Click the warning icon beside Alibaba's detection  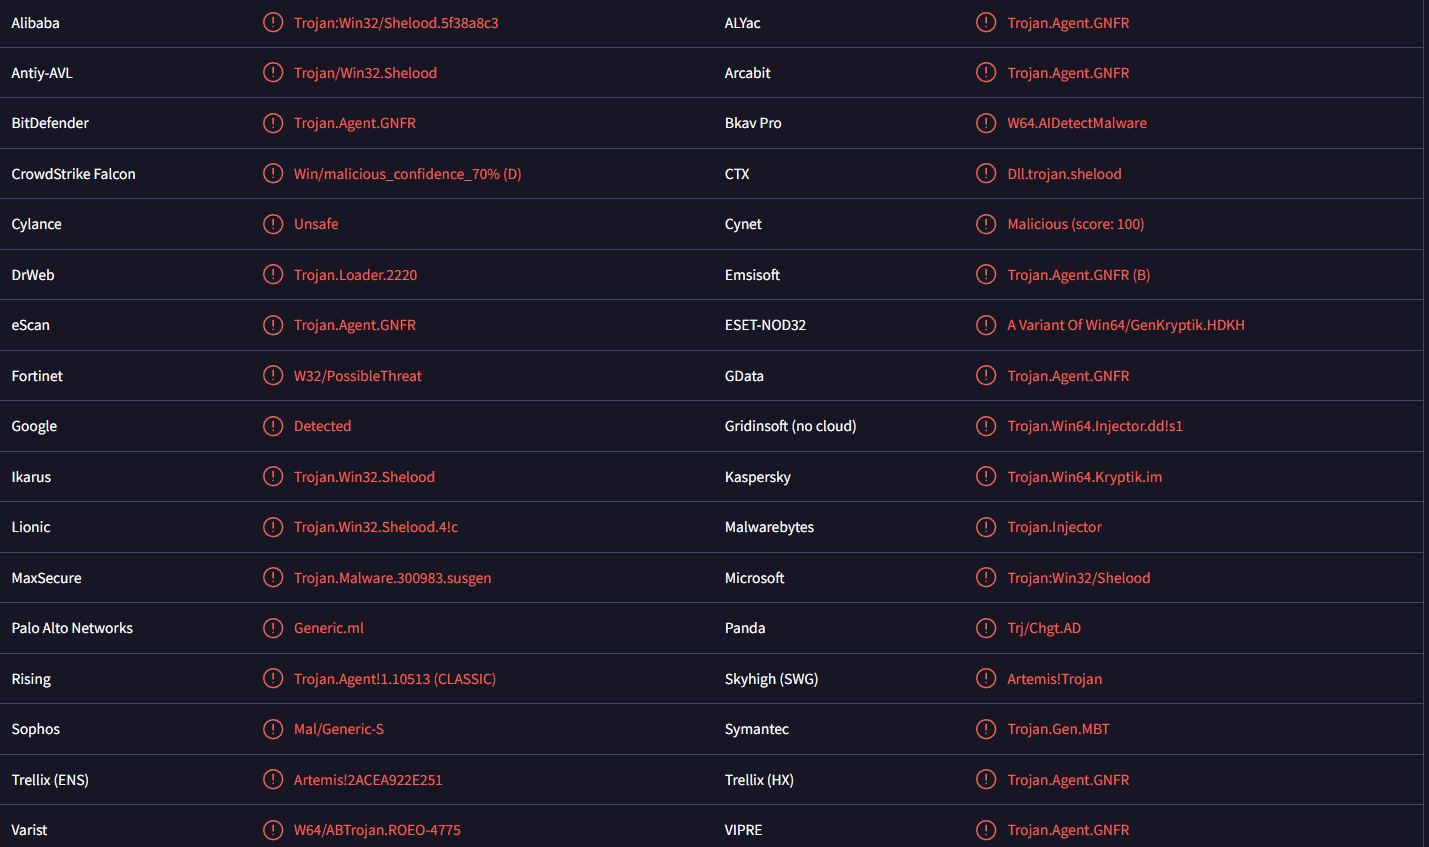pos(273,22)
